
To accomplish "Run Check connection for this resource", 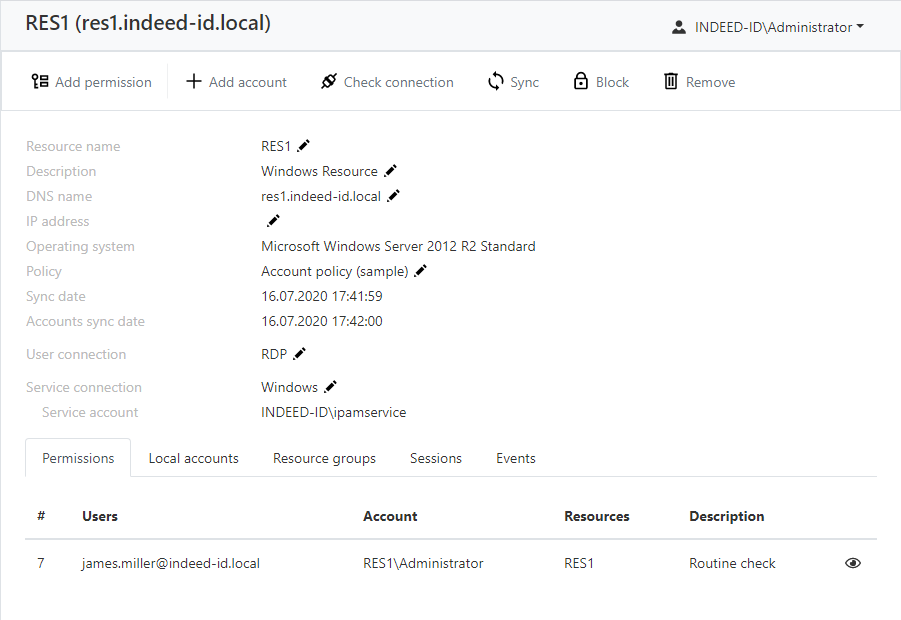I will [387, 82].
